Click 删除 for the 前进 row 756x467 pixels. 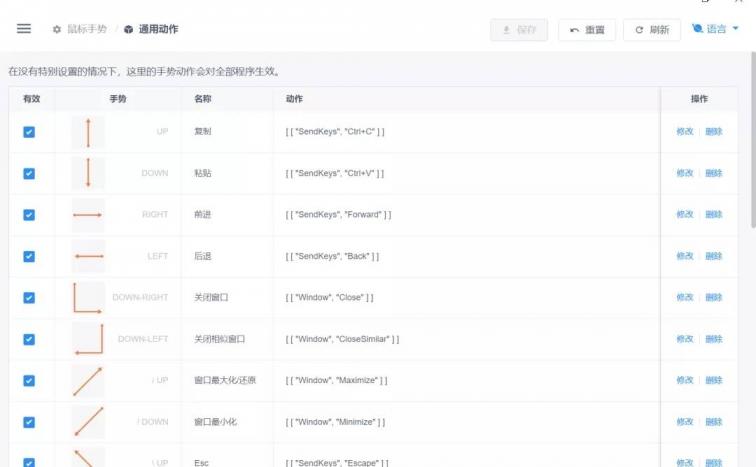click(x=714, y=214)
